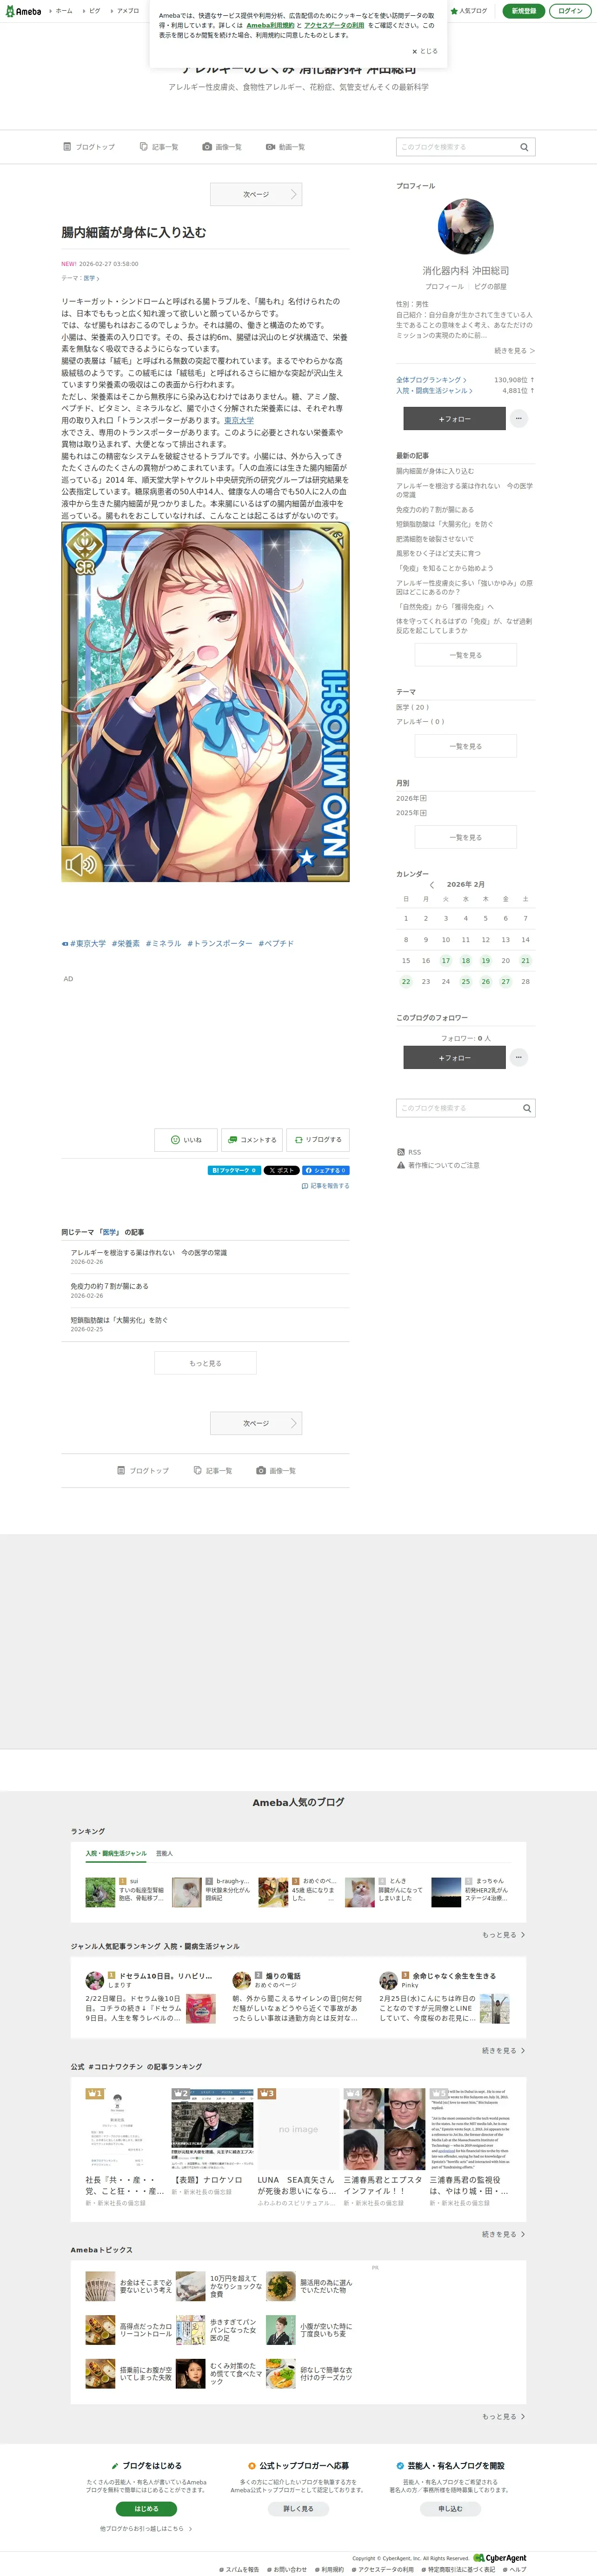
Task: Click 一覧を見る under 最新の記事
Action: 465,655
